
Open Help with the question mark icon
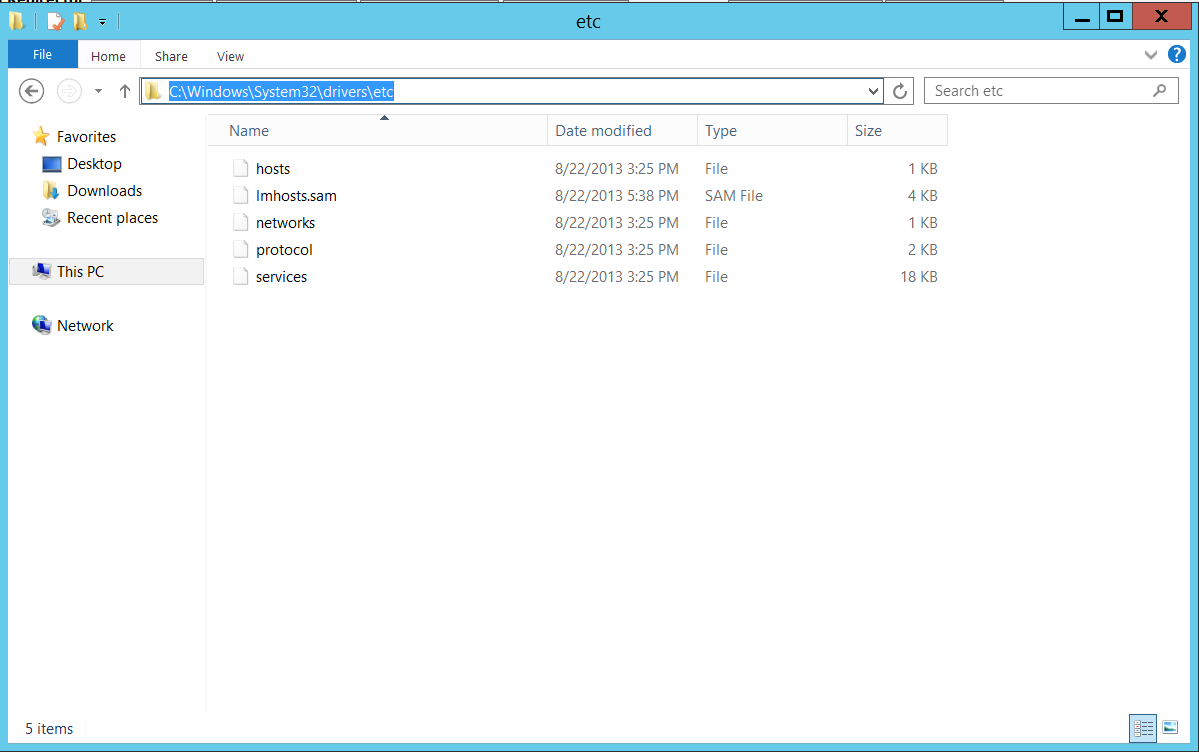tap(1177, 54)
